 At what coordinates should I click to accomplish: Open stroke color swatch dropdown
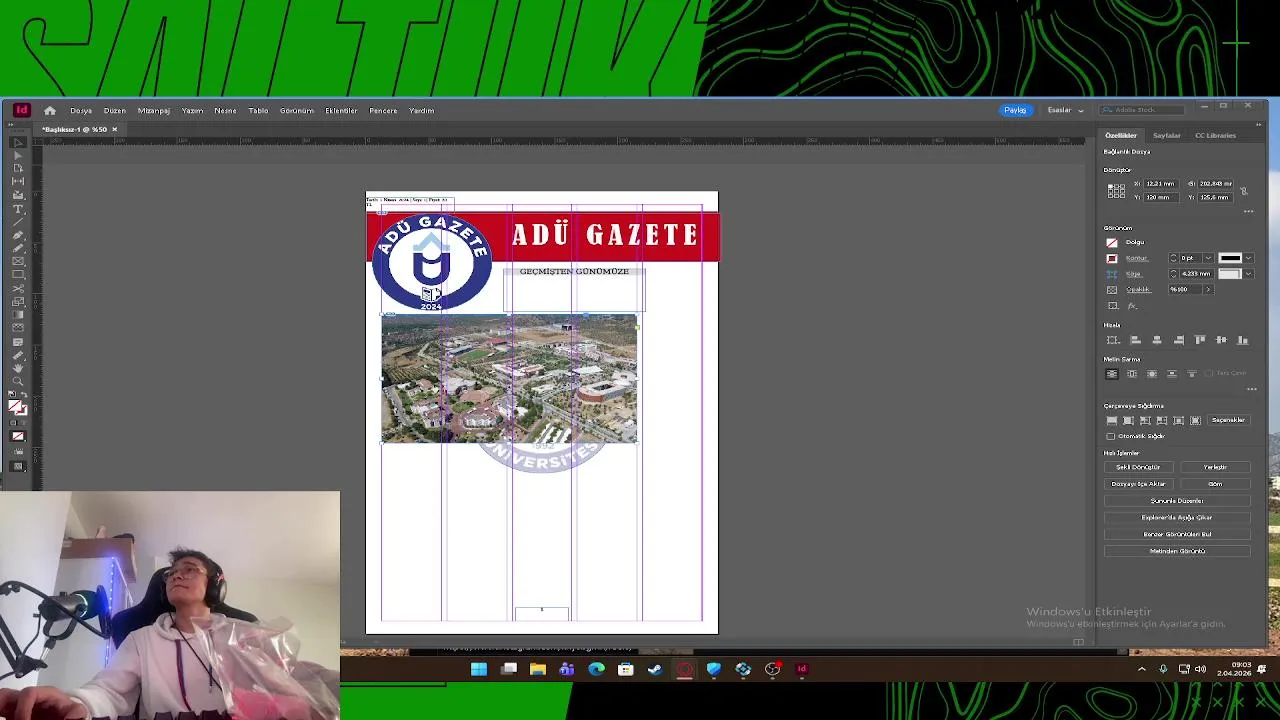pos(1248,258)
